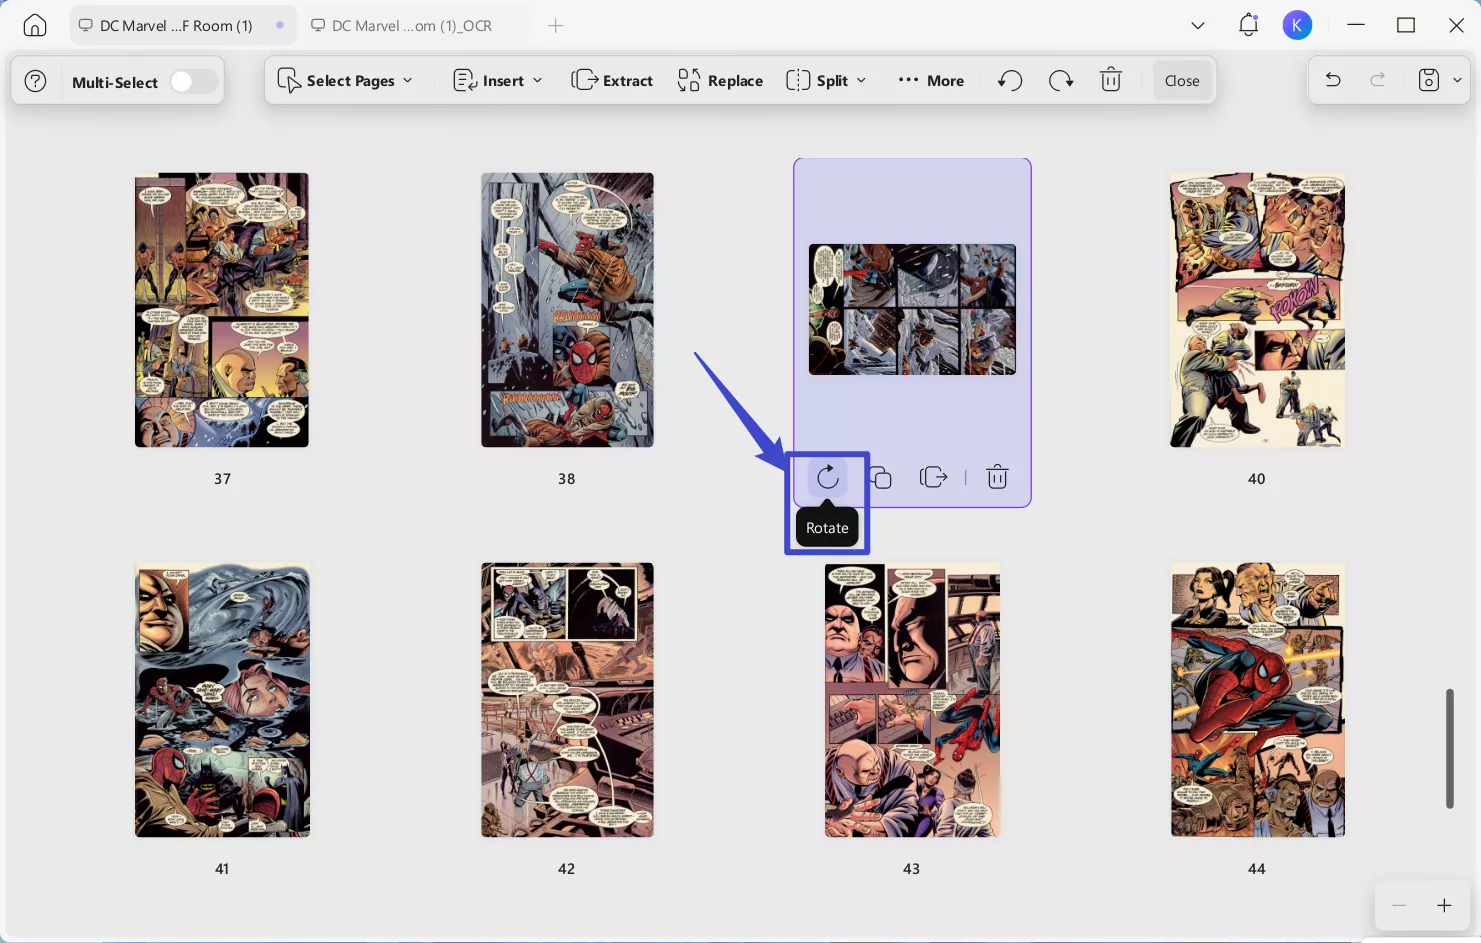
Task: Select the Rotate icon on page 39
Action: point(827,477)
